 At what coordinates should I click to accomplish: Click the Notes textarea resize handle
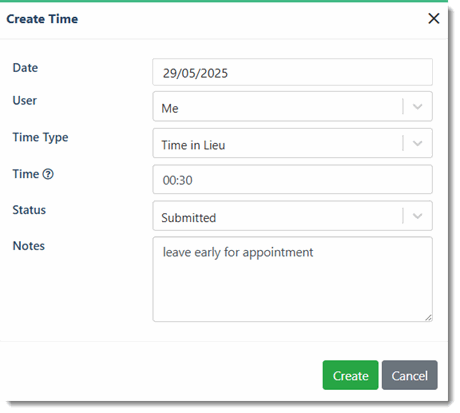pos(428,318)
